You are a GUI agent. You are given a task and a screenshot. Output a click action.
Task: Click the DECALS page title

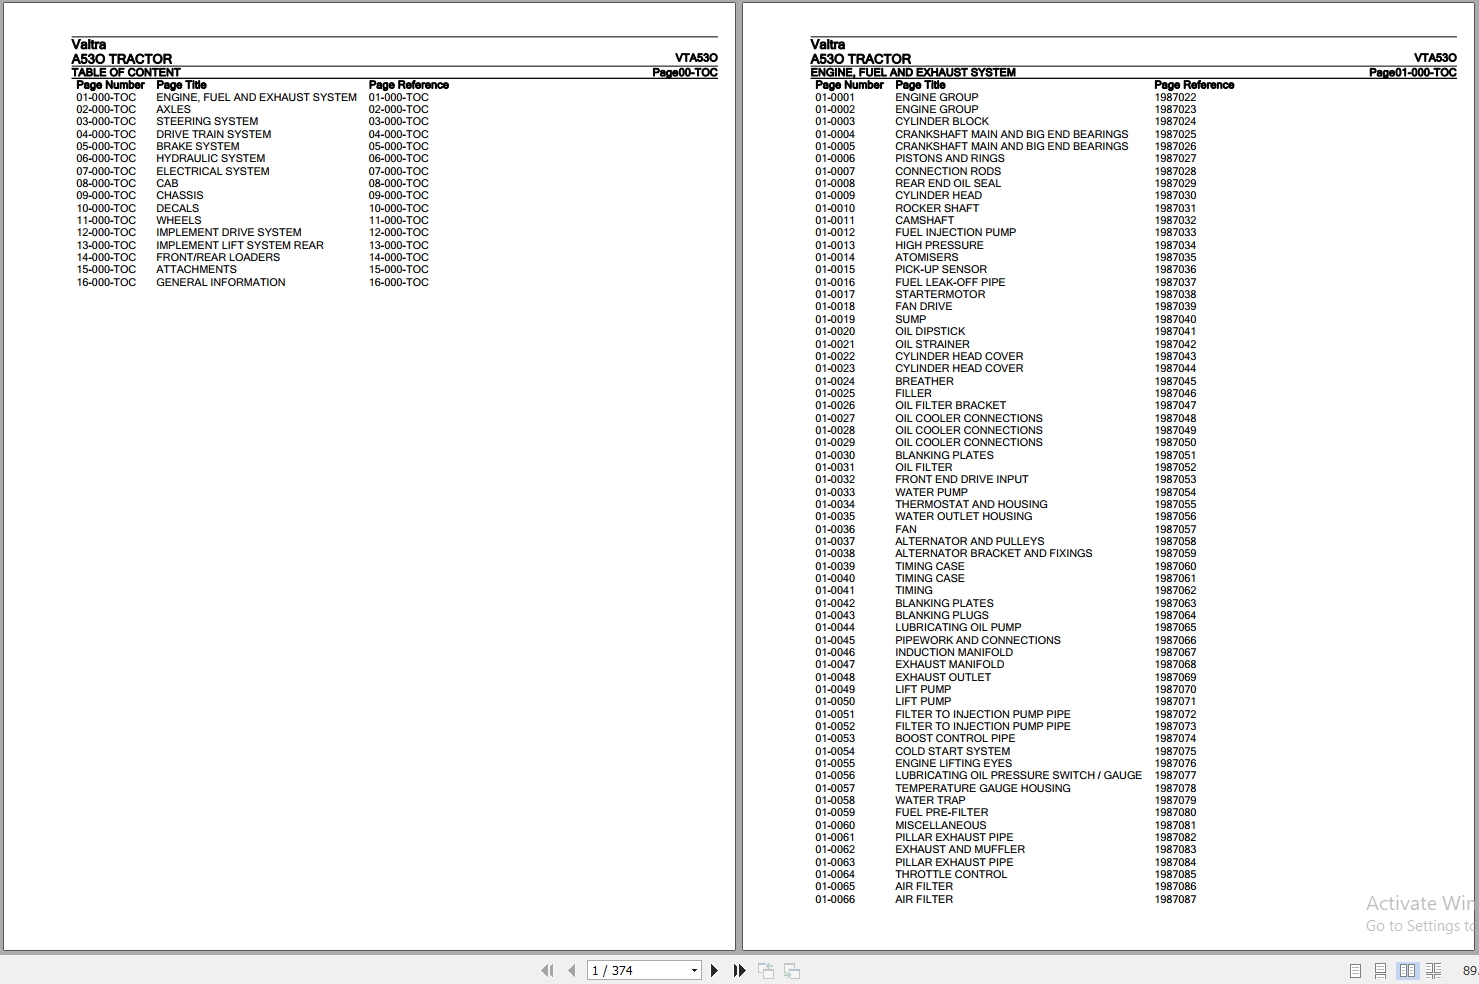[177, 208]
